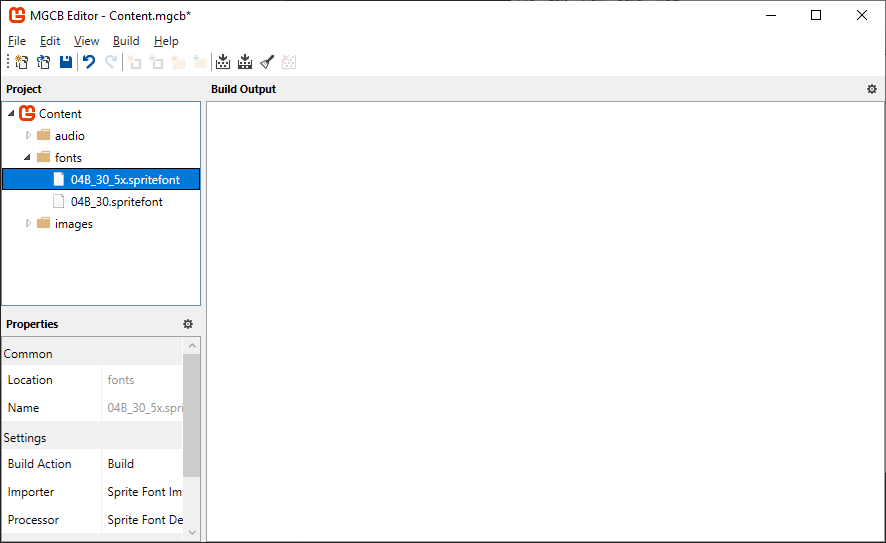Image resolution: width=886 pixels, height=543 pixels.
Task: Click the Properties panel scrollbar thumb
Action: 192,415
